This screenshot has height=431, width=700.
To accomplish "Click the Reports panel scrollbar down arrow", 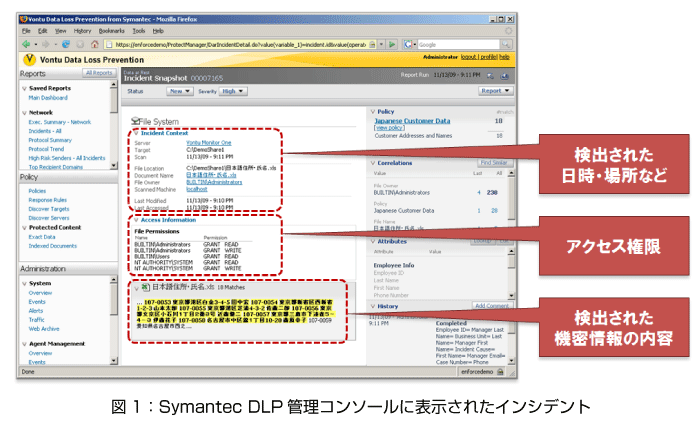I will 114,165.
